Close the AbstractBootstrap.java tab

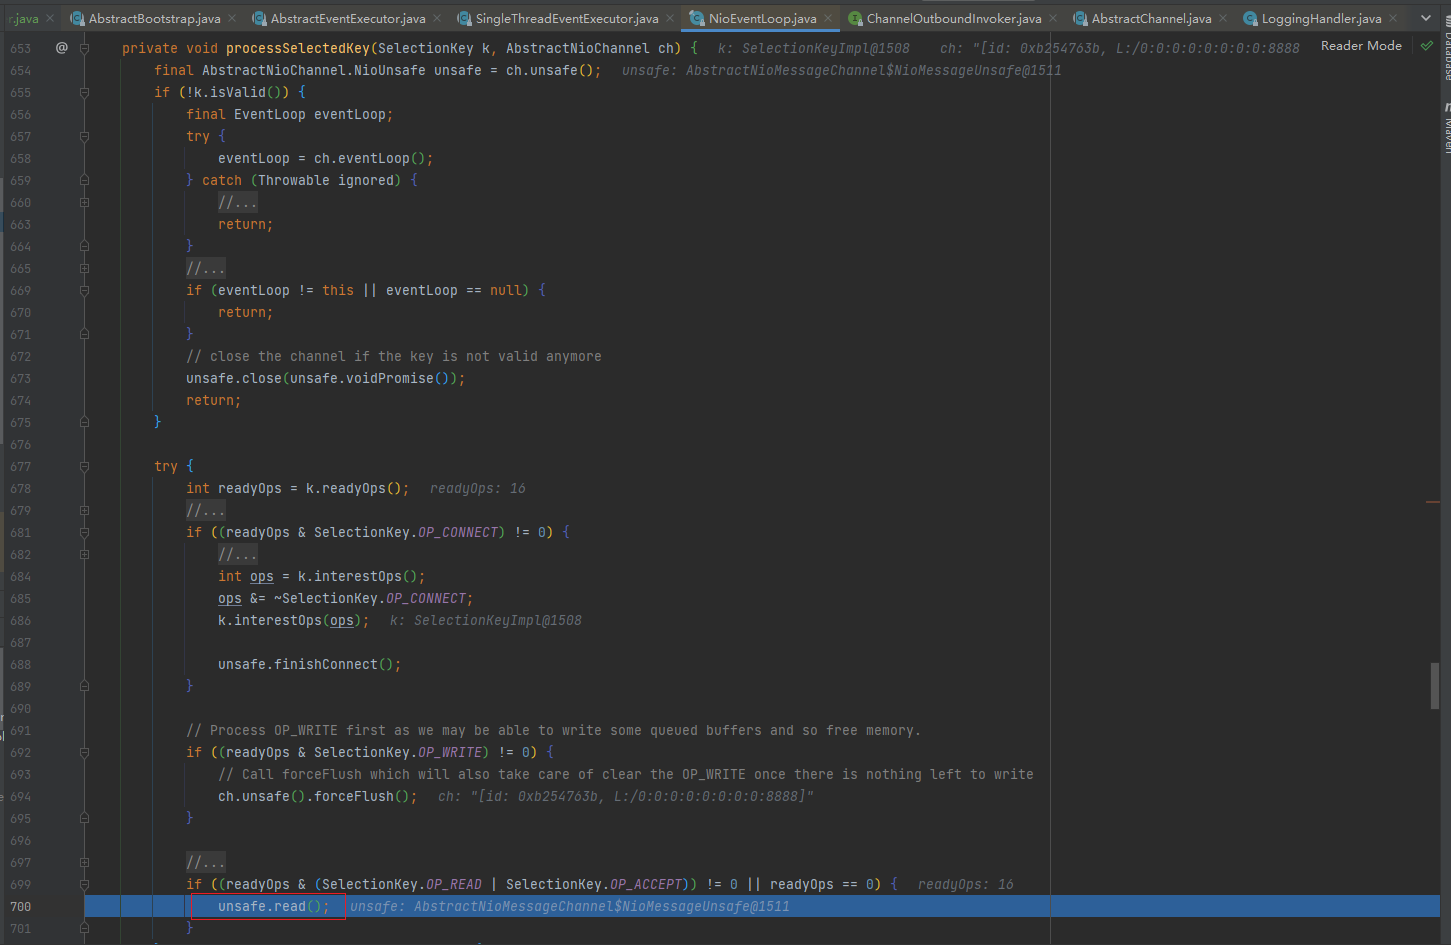tap(232, 18)
